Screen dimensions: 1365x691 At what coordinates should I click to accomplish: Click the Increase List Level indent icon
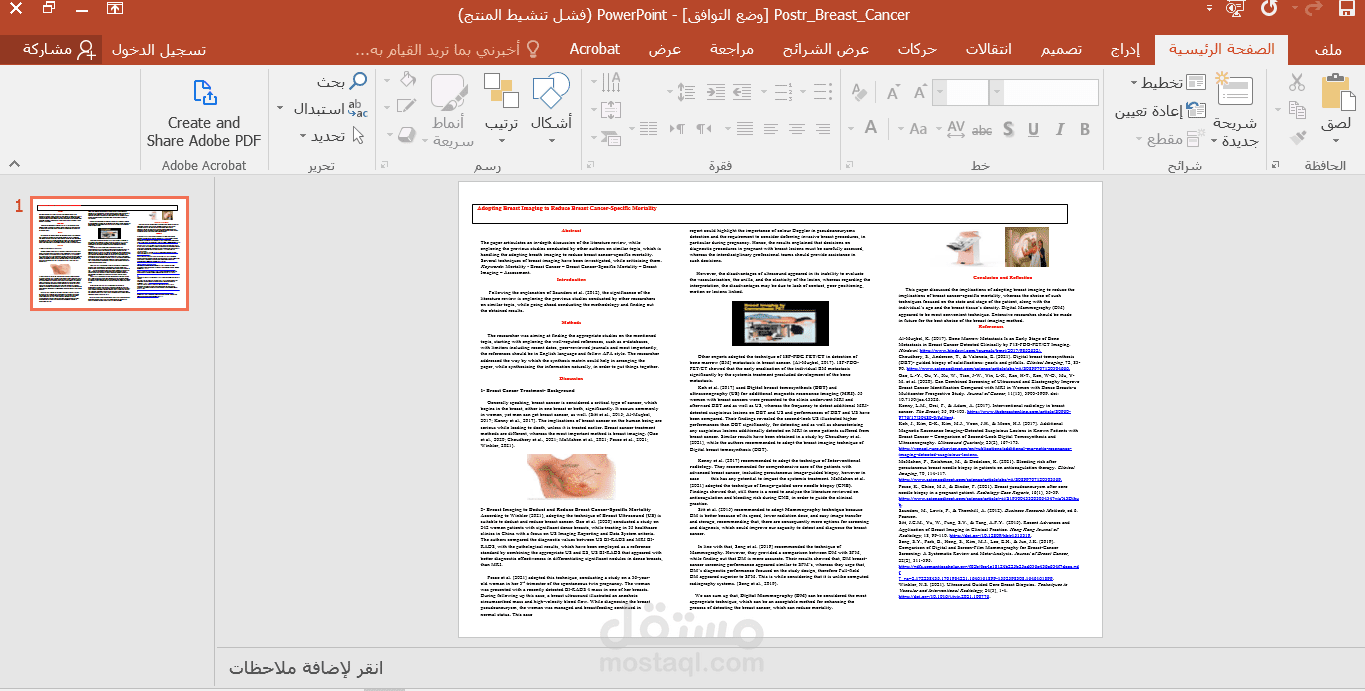point(715,91)
